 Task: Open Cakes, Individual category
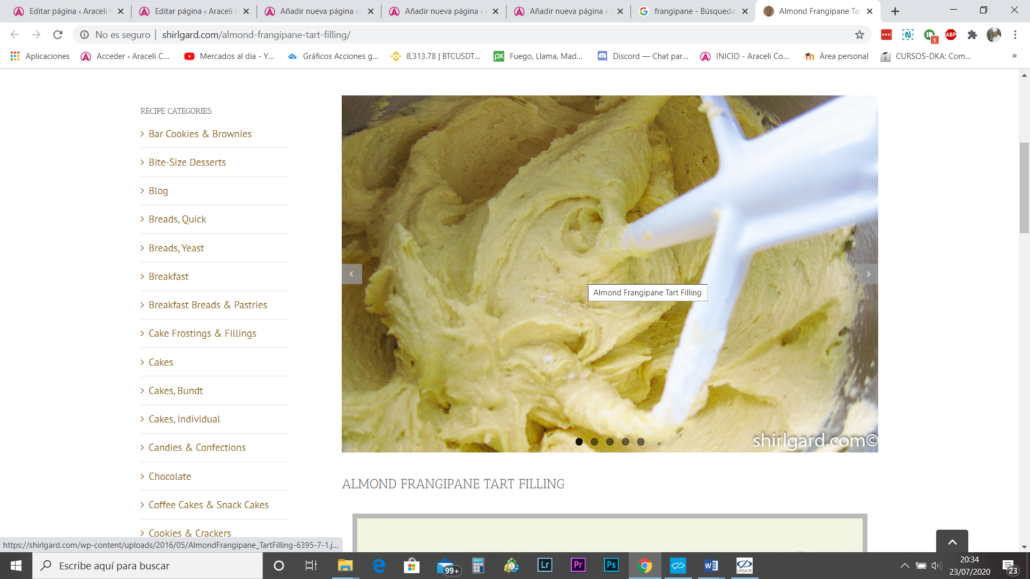pos(184,419)
